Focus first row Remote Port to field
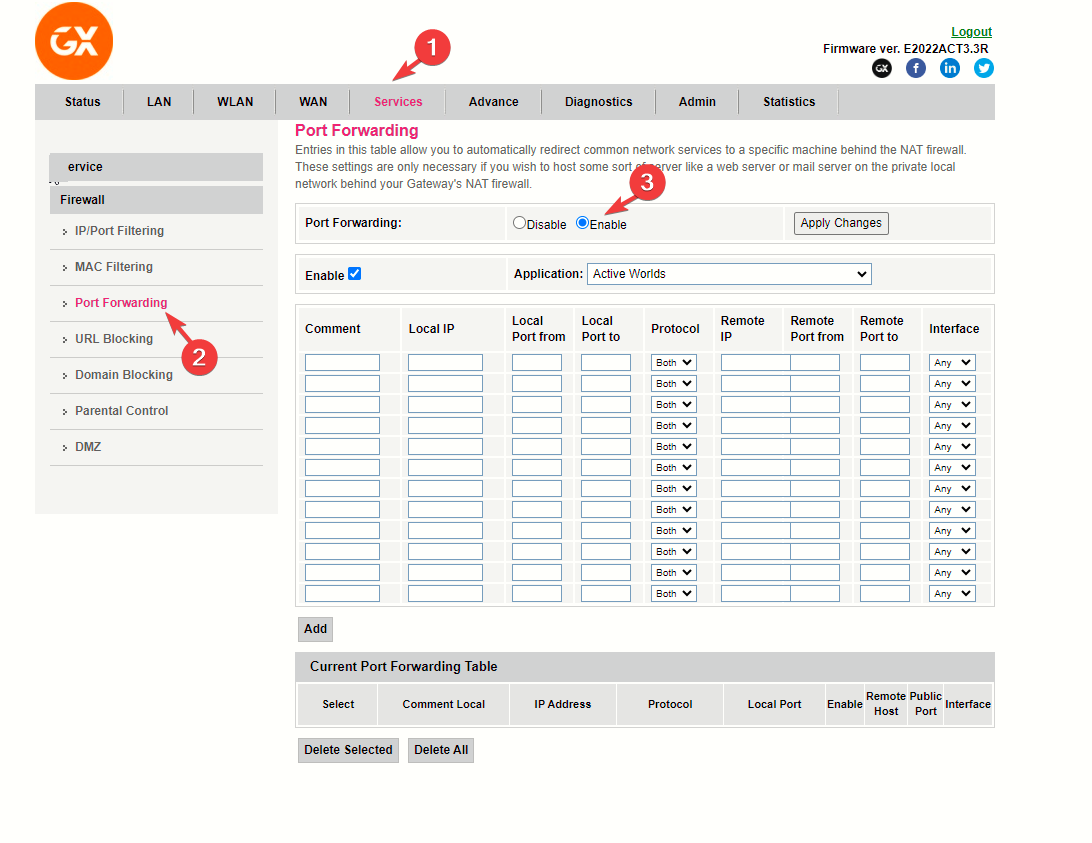Viewport: 1092px width, 843px height. coord(884,362)
